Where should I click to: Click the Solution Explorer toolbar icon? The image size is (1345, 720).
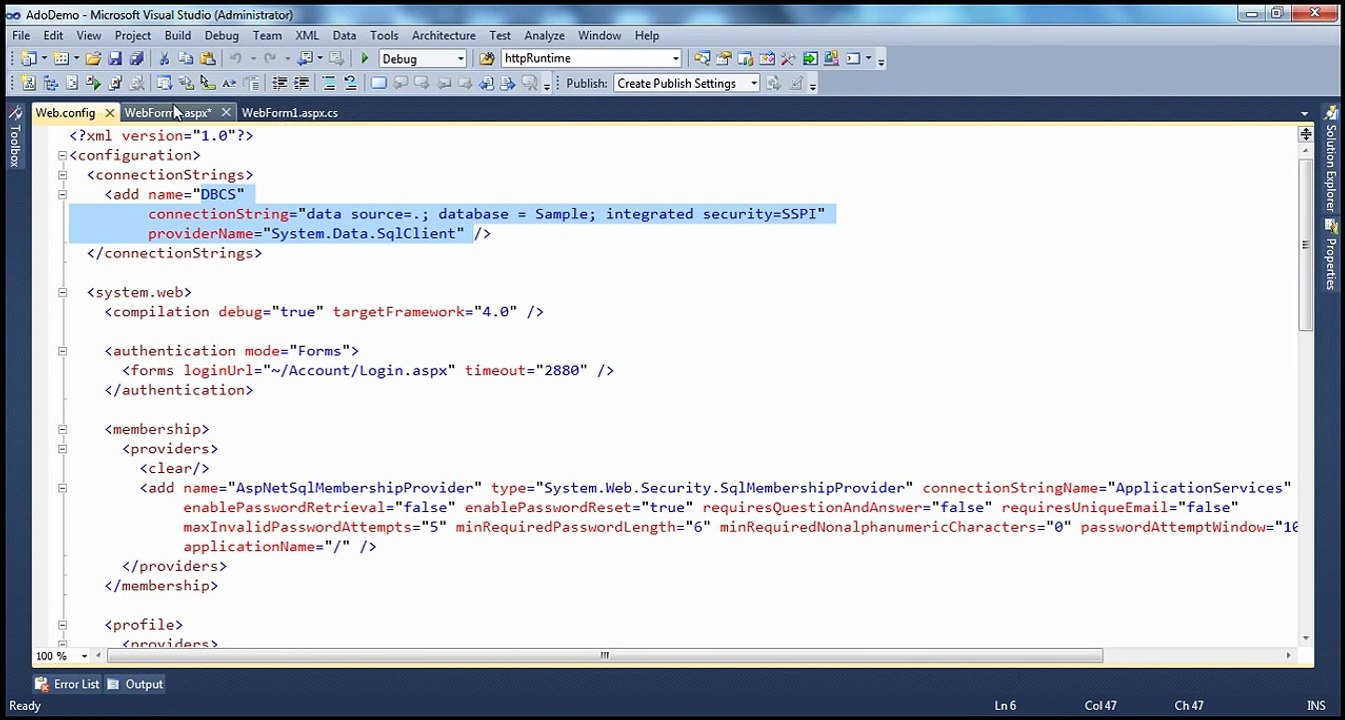tap(701, 59)
